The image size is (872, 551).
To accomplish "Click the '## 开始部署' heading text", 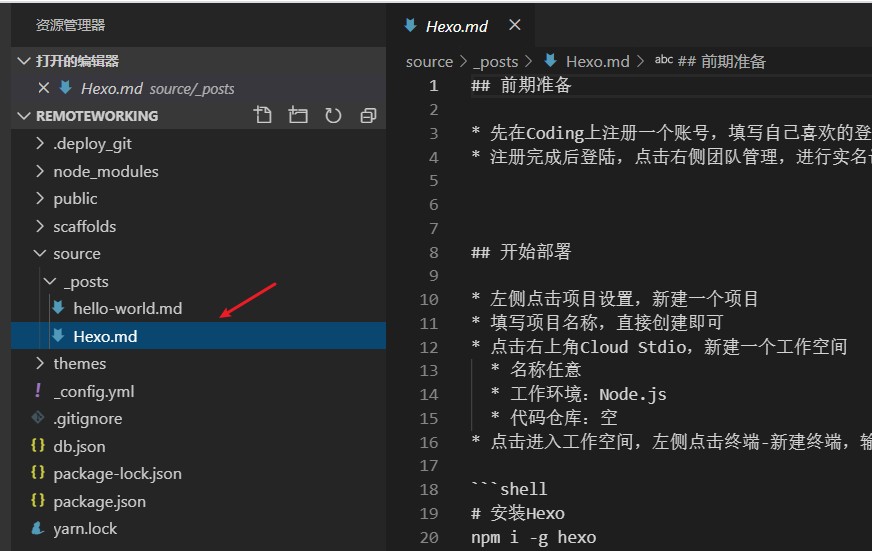I will click(521, 252).
